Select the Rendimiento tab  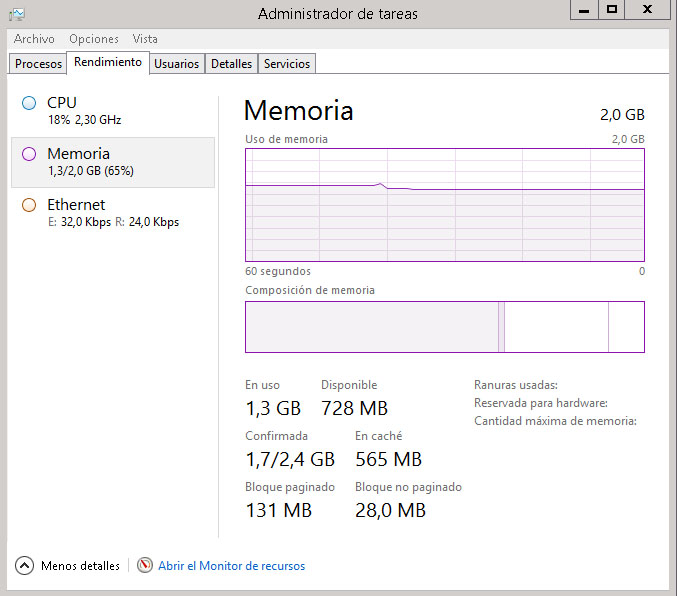(x=108, y=62)
